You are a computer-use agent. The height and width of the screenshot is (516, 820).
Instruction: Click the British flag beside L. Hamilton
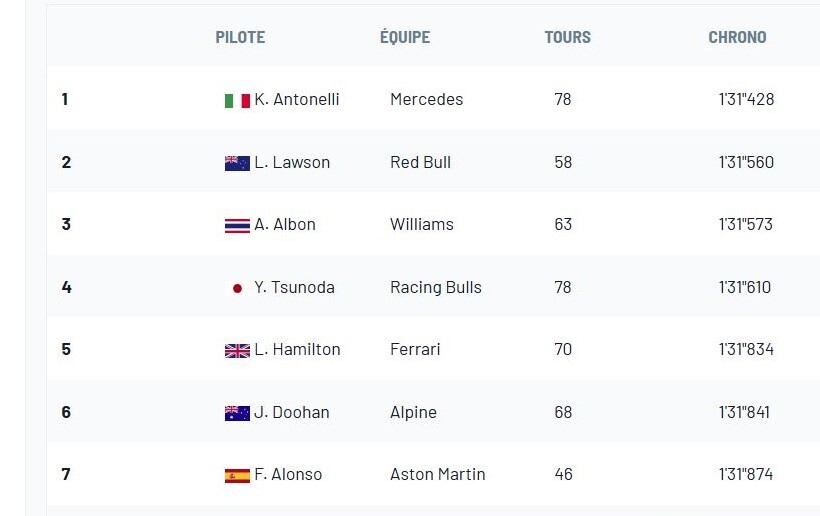(237, 350)
